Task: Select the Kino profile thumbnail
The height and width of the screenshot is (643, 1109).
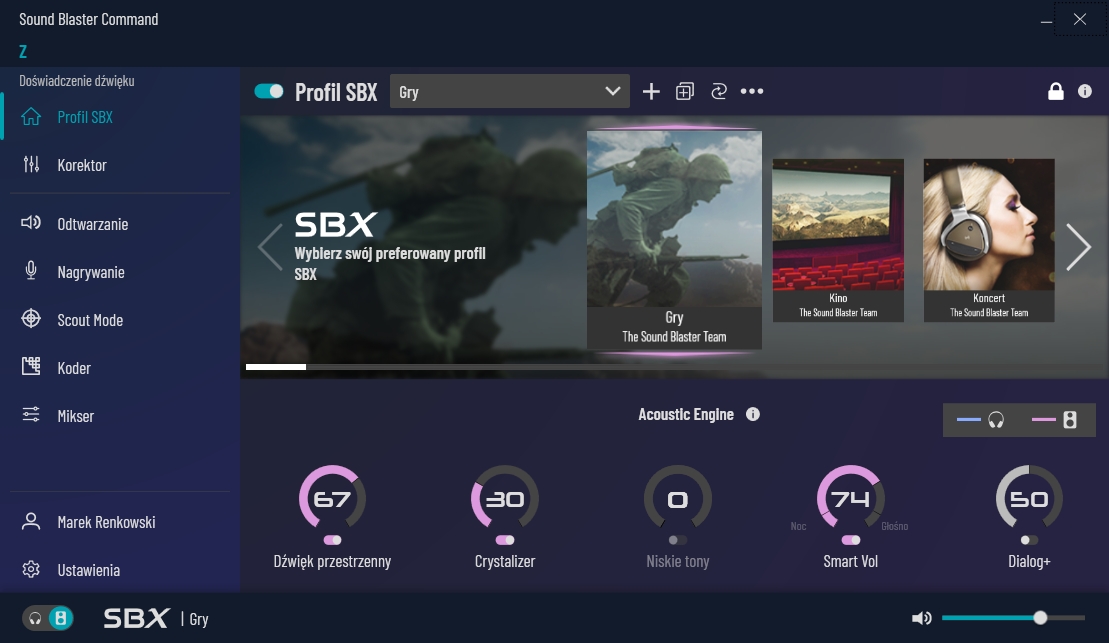Action: [x=838, y=241]
